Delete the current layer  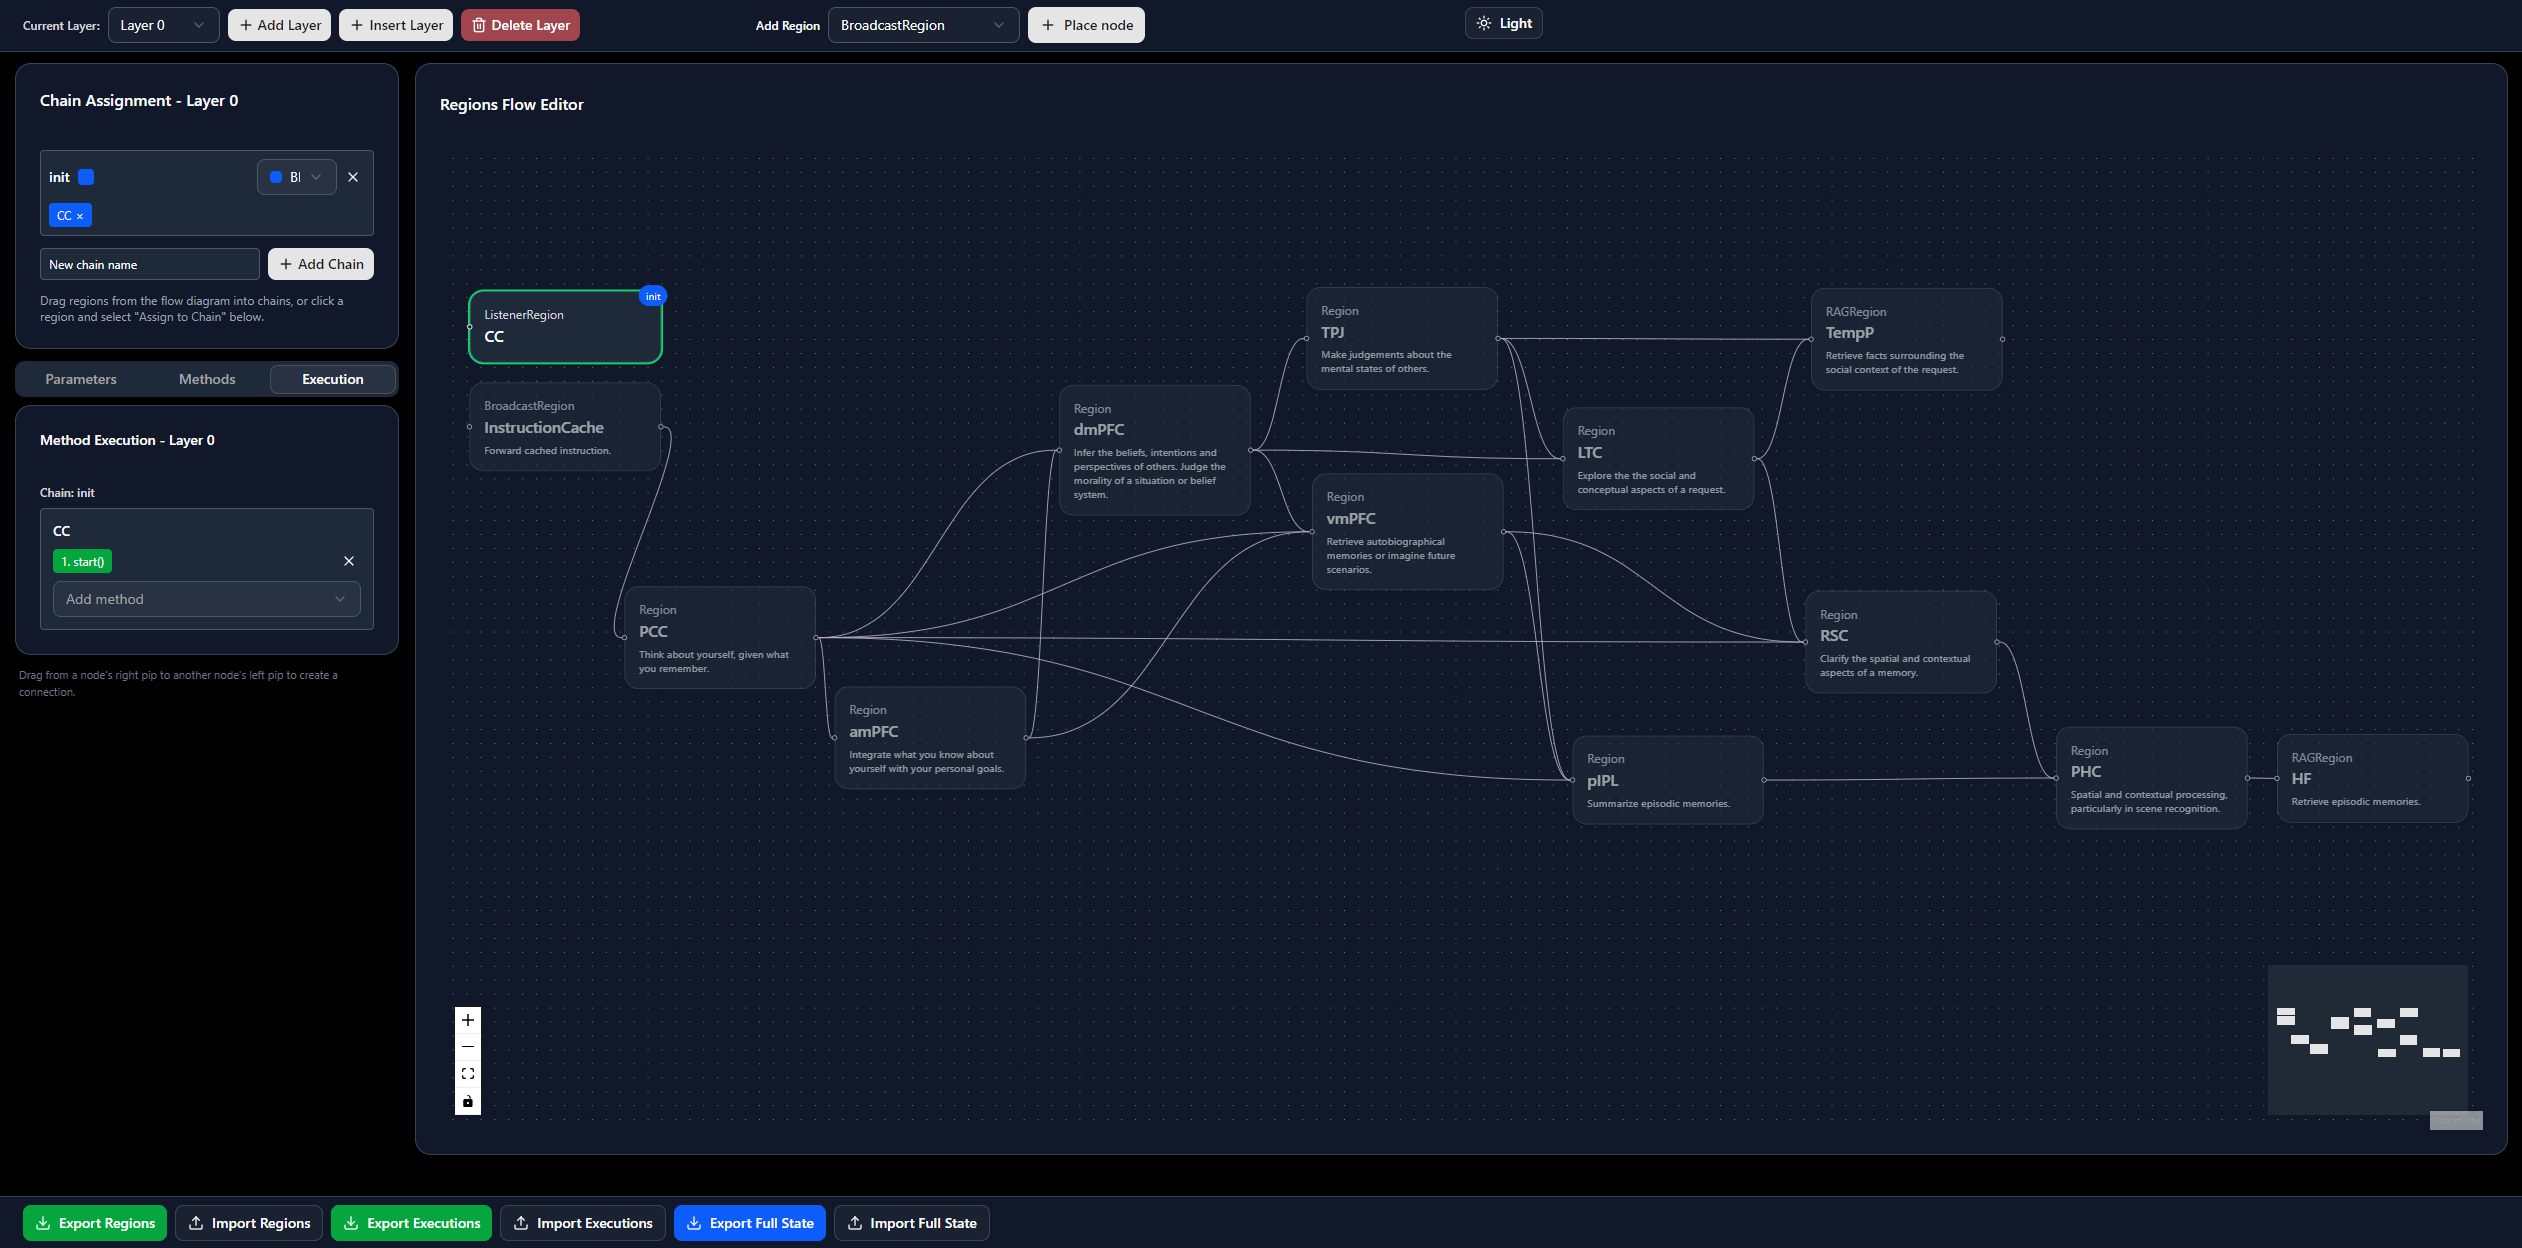(520, 25)
